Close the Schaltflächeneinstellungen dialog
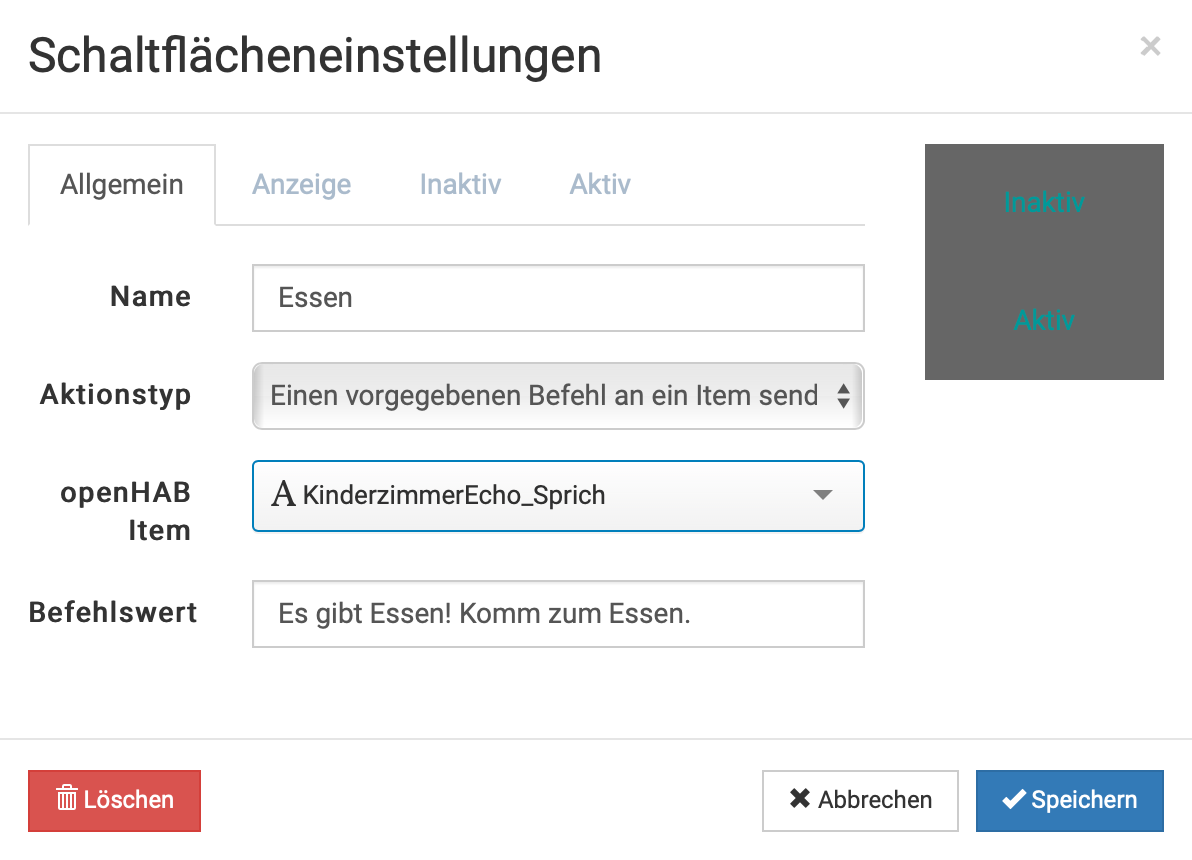 (x=1150, y=46)
